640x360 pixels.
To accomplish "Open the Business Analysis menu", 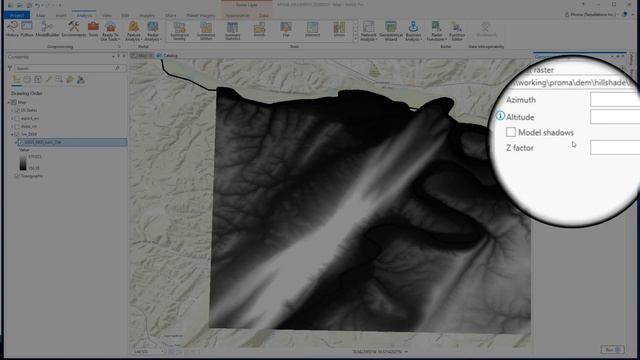I will coord(413,31).
